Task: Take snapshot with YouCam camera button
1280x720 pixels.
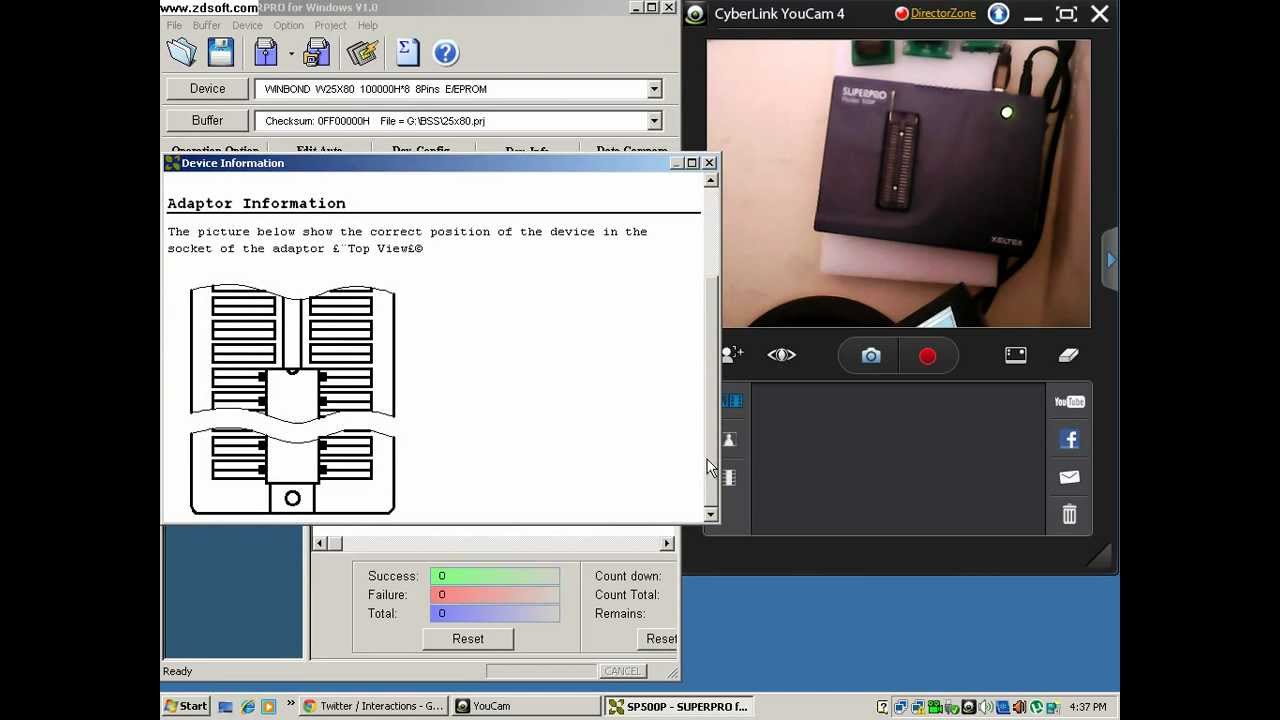Action: click(x=871, y=356)
